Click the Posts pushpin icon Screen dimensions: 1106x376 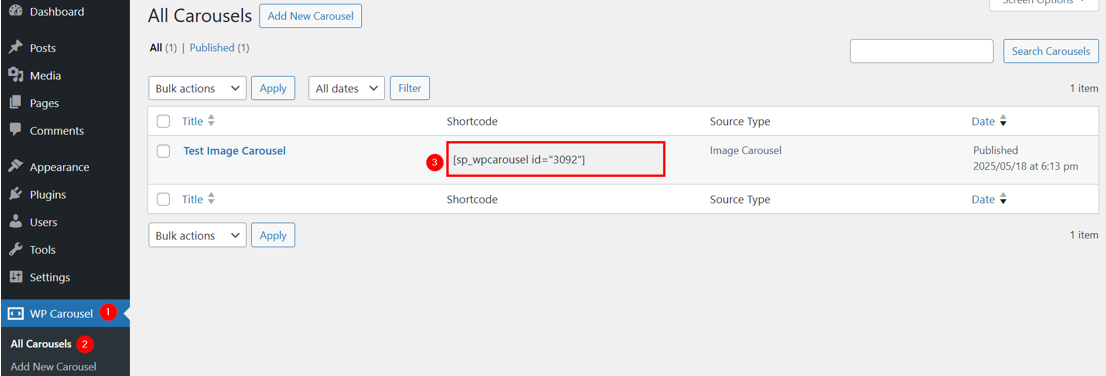pos(16,48)
